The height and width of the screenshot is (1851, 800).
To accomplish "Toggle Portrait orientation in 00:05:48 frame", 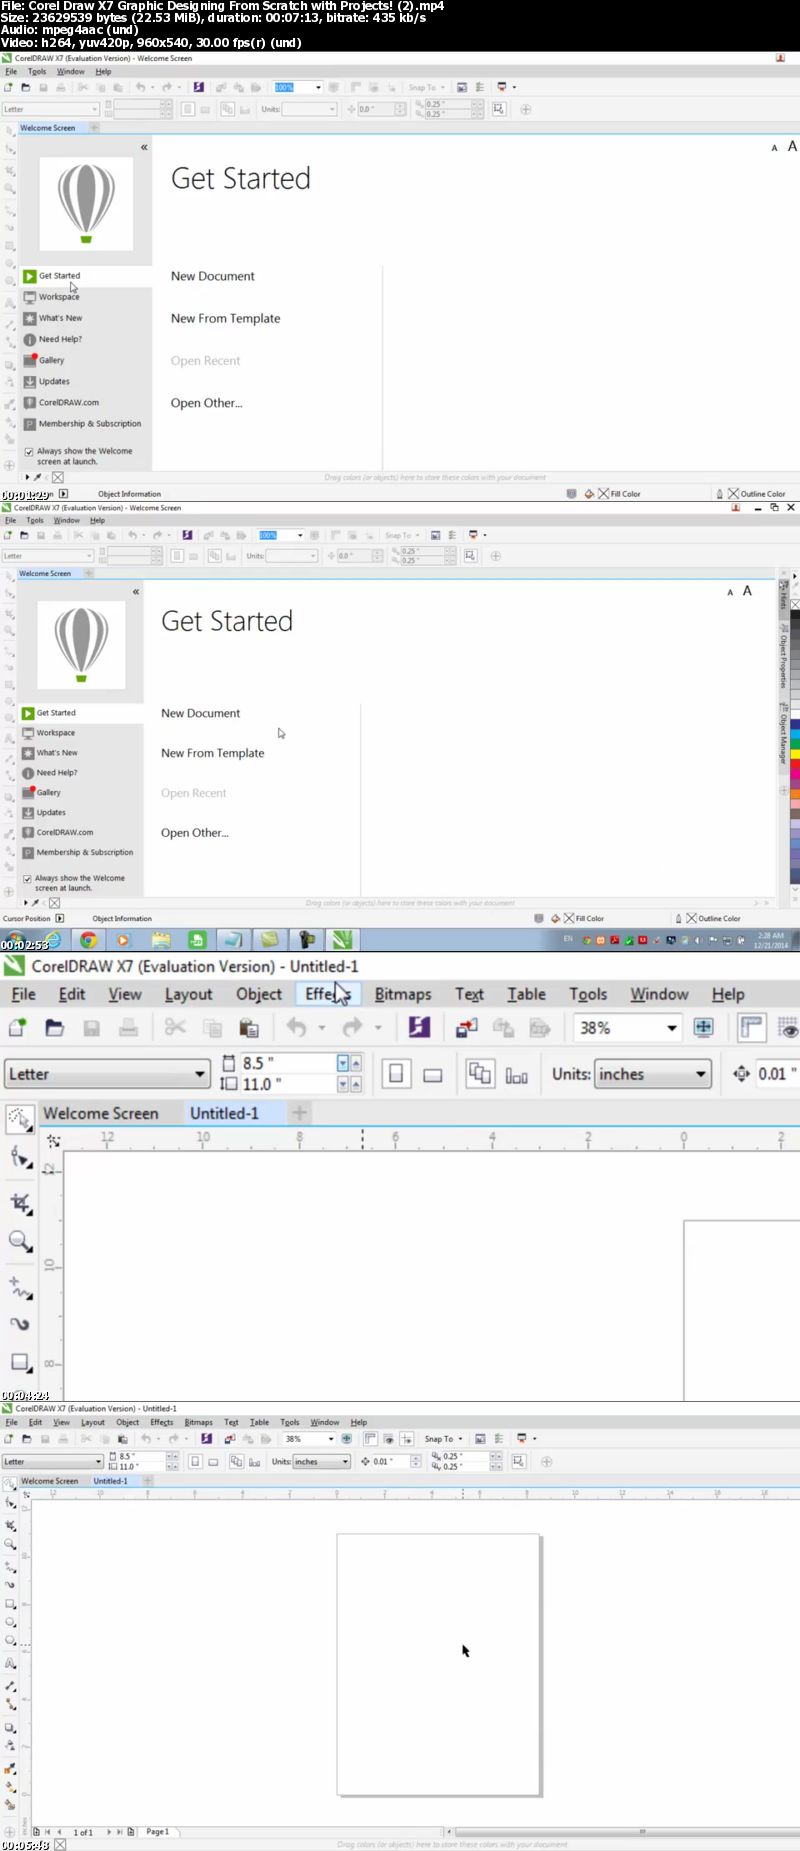I will [195, 1462].
